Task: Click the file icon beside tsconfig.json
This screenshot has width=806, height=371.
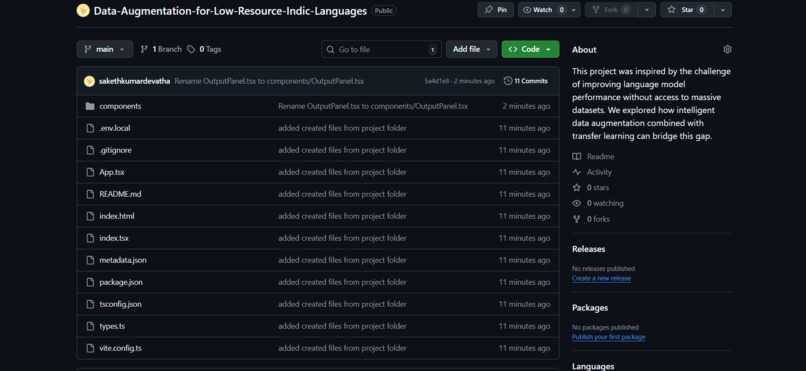Action: tap(90, 304)
